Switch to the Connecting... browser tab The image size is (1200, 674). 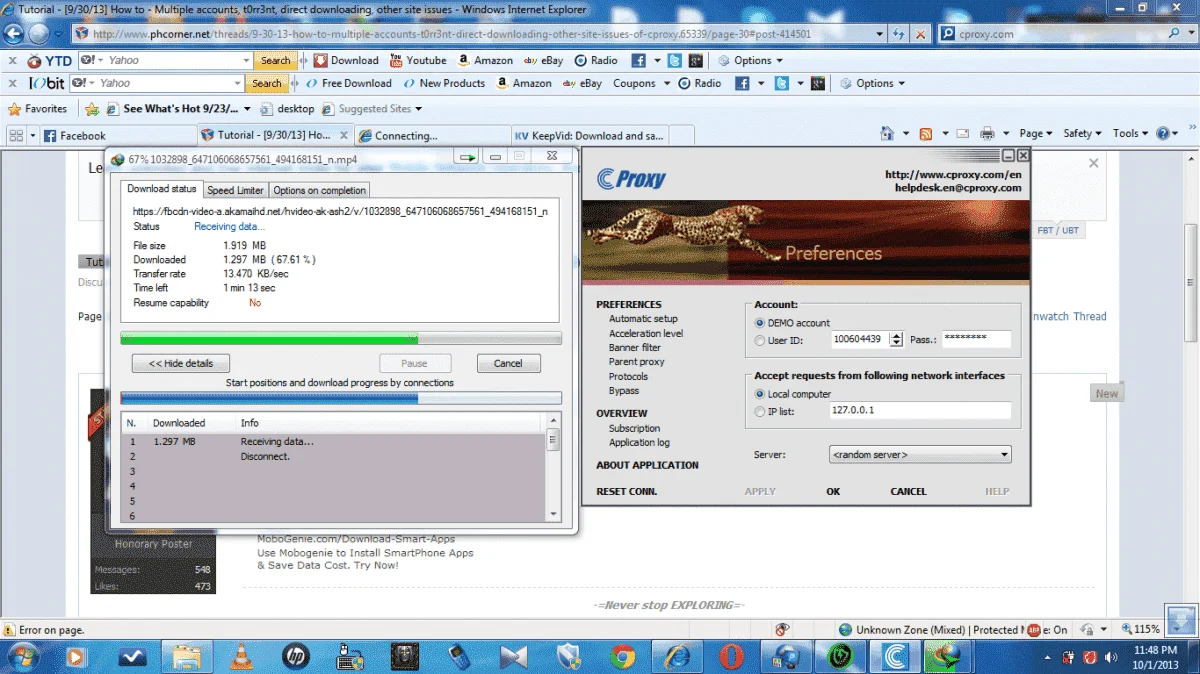coord(432,135)
